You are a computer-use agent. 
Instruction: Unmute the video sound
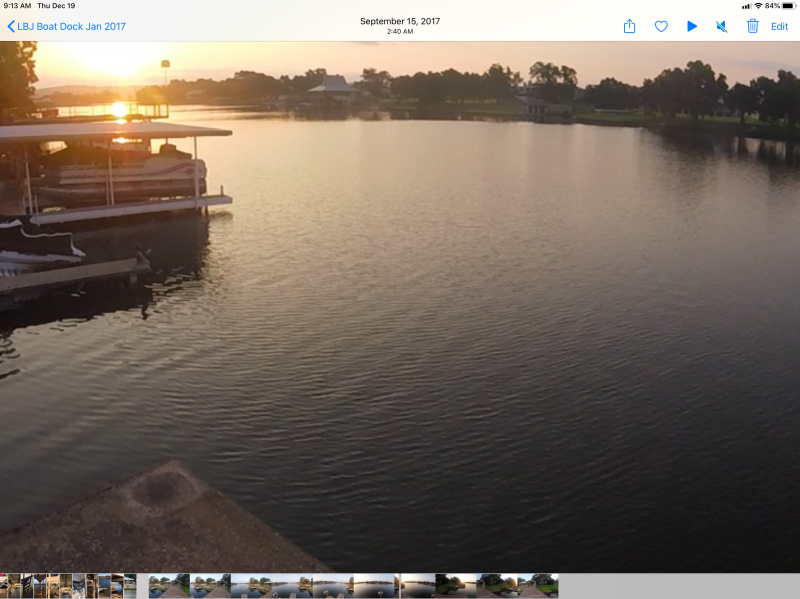coord(721,27)
